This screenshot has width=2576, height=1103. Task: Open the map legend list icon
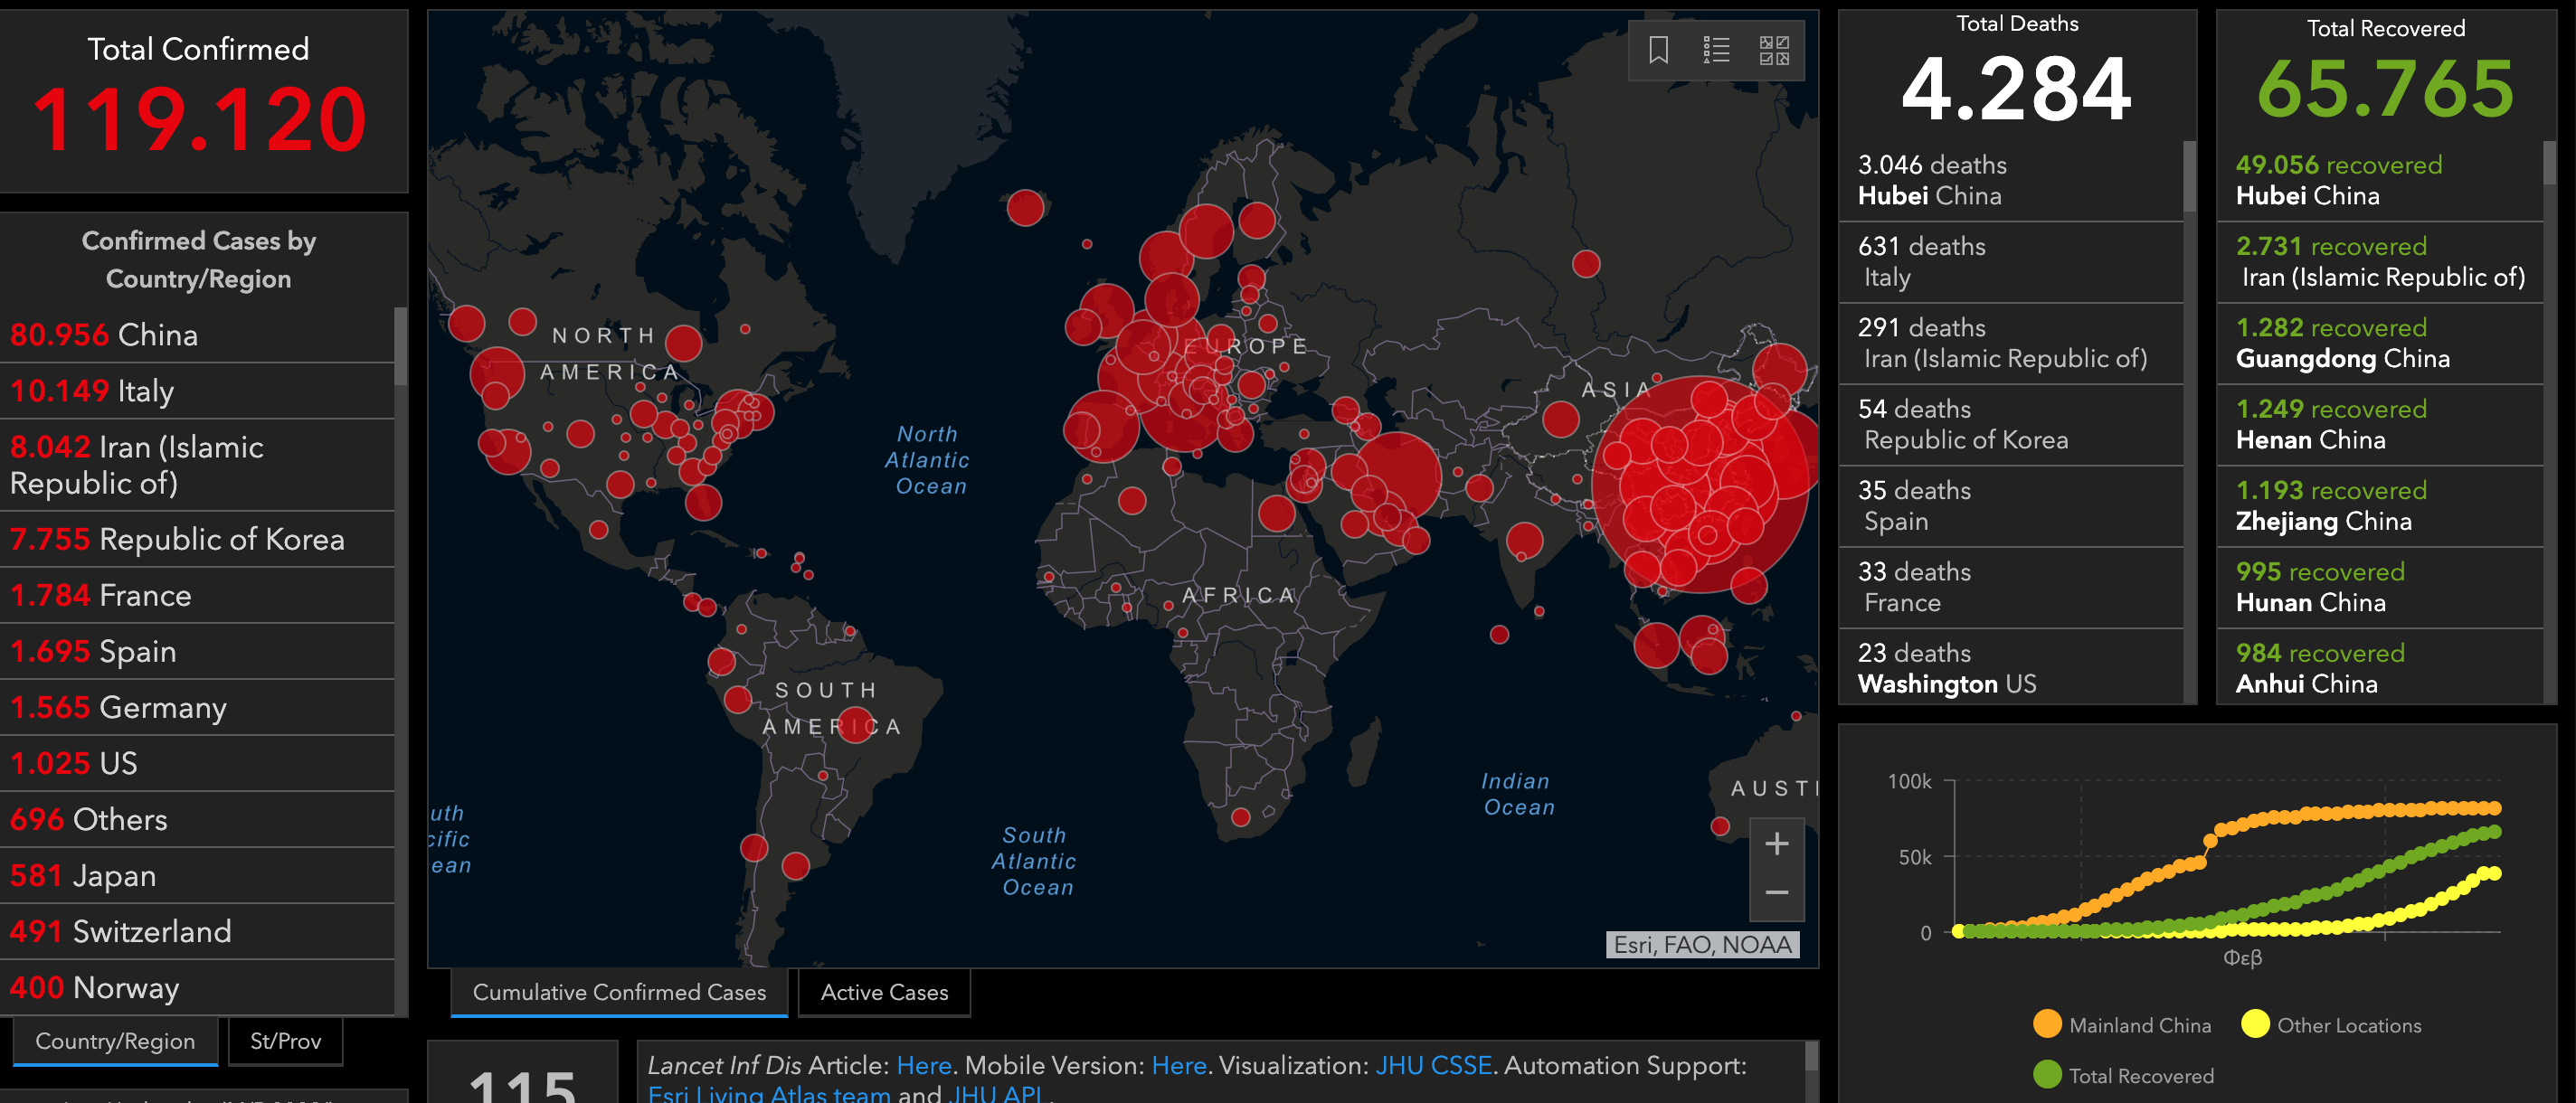(x=1716, y=50)
